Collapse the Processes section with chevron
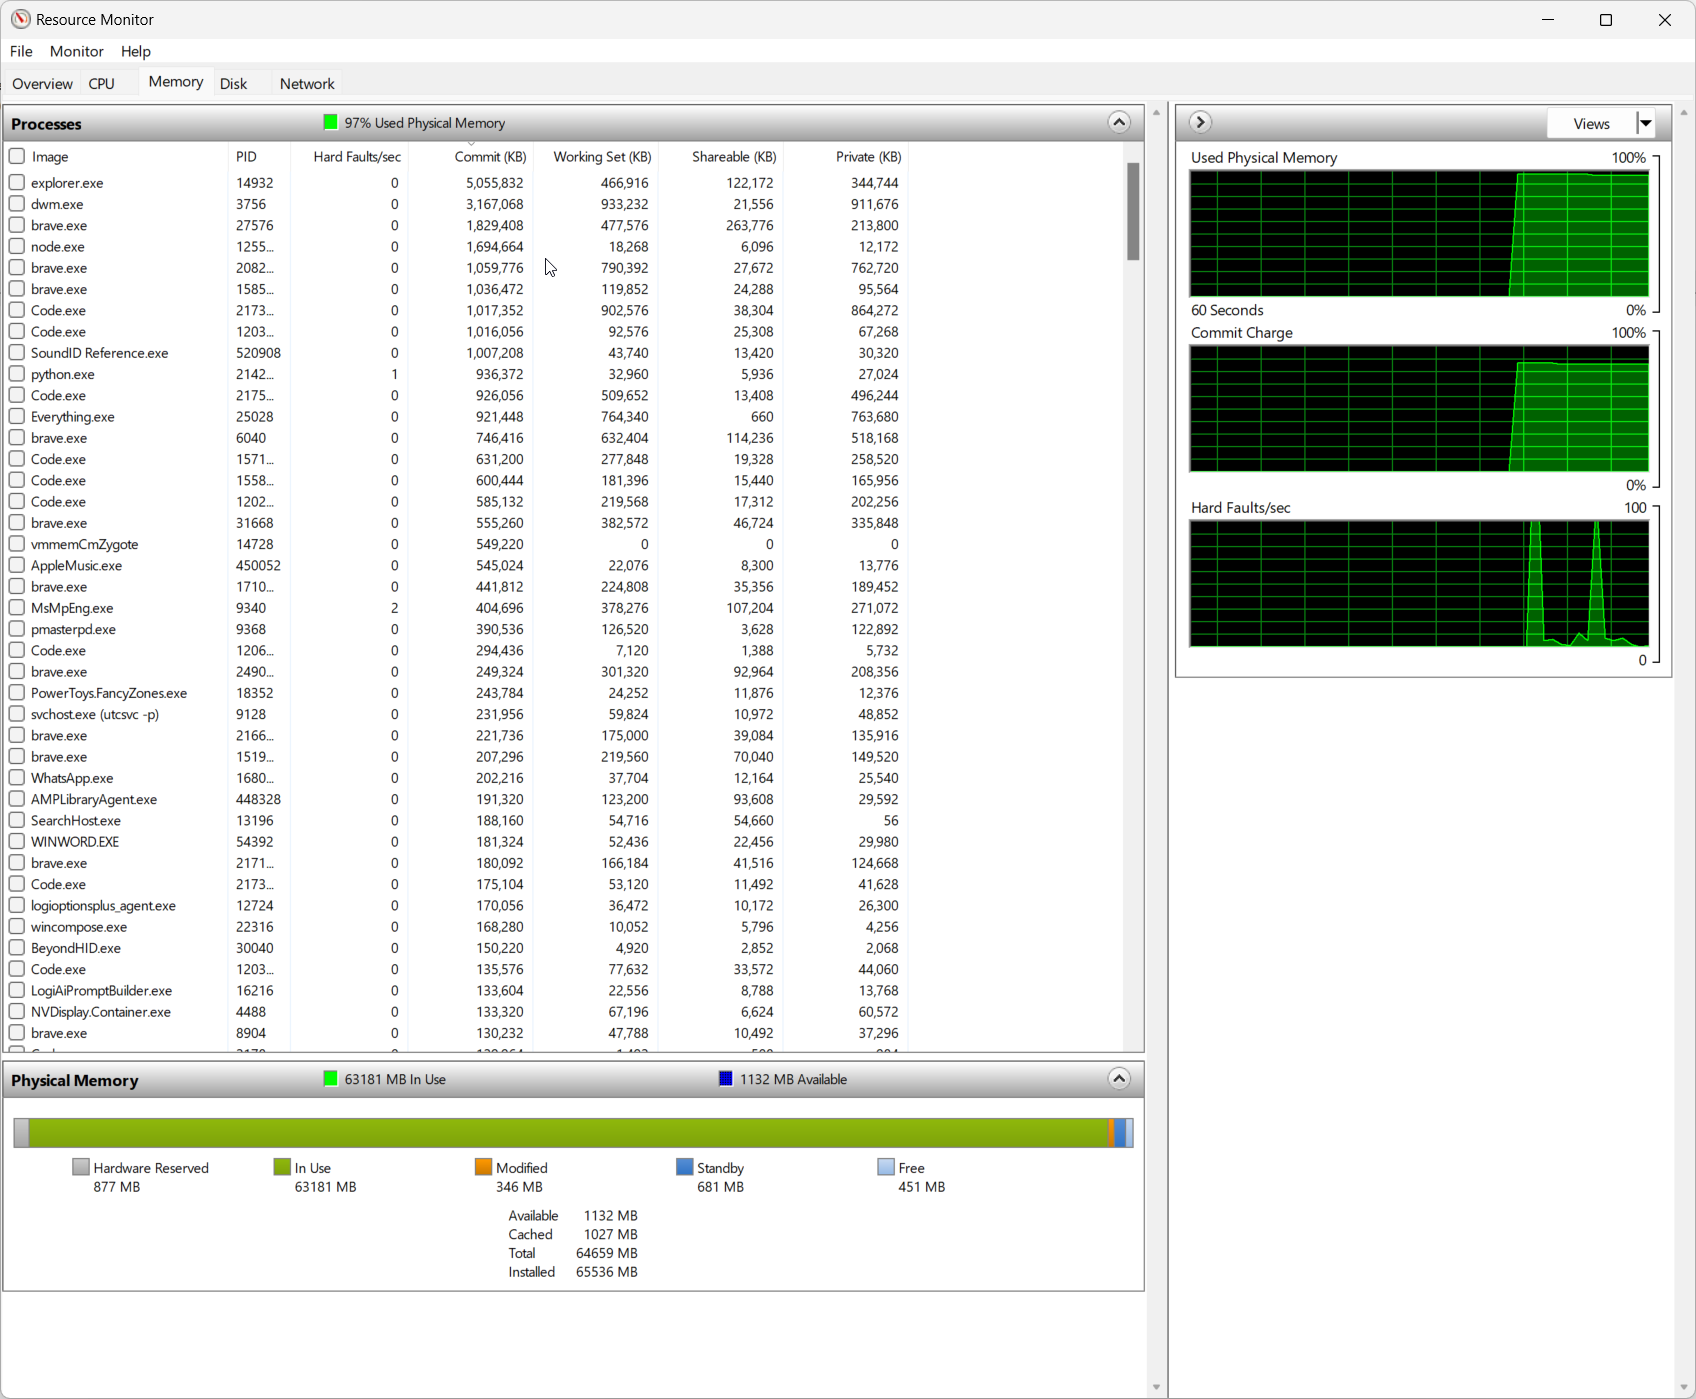This screenshot has height=1399, width=1696. (1118, 122)
